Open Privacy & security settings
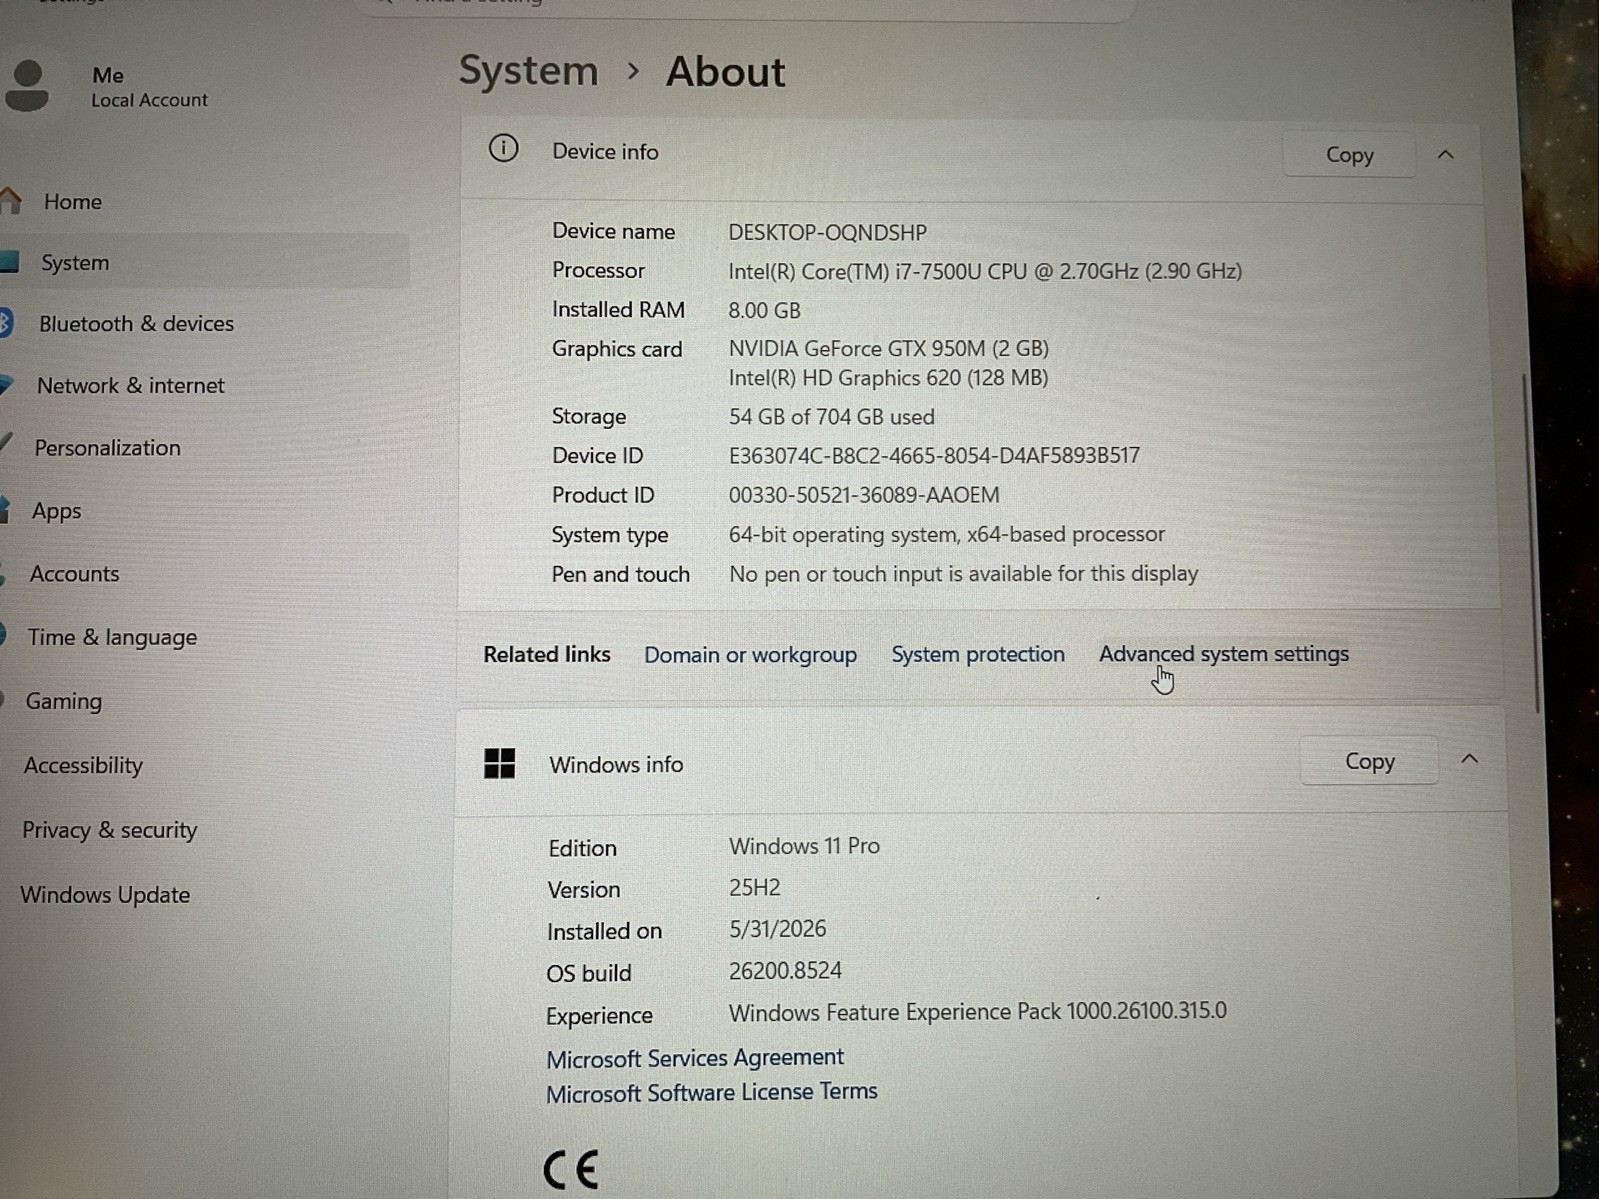This screenshot has width=1599, height=1199. click(109, 830)
